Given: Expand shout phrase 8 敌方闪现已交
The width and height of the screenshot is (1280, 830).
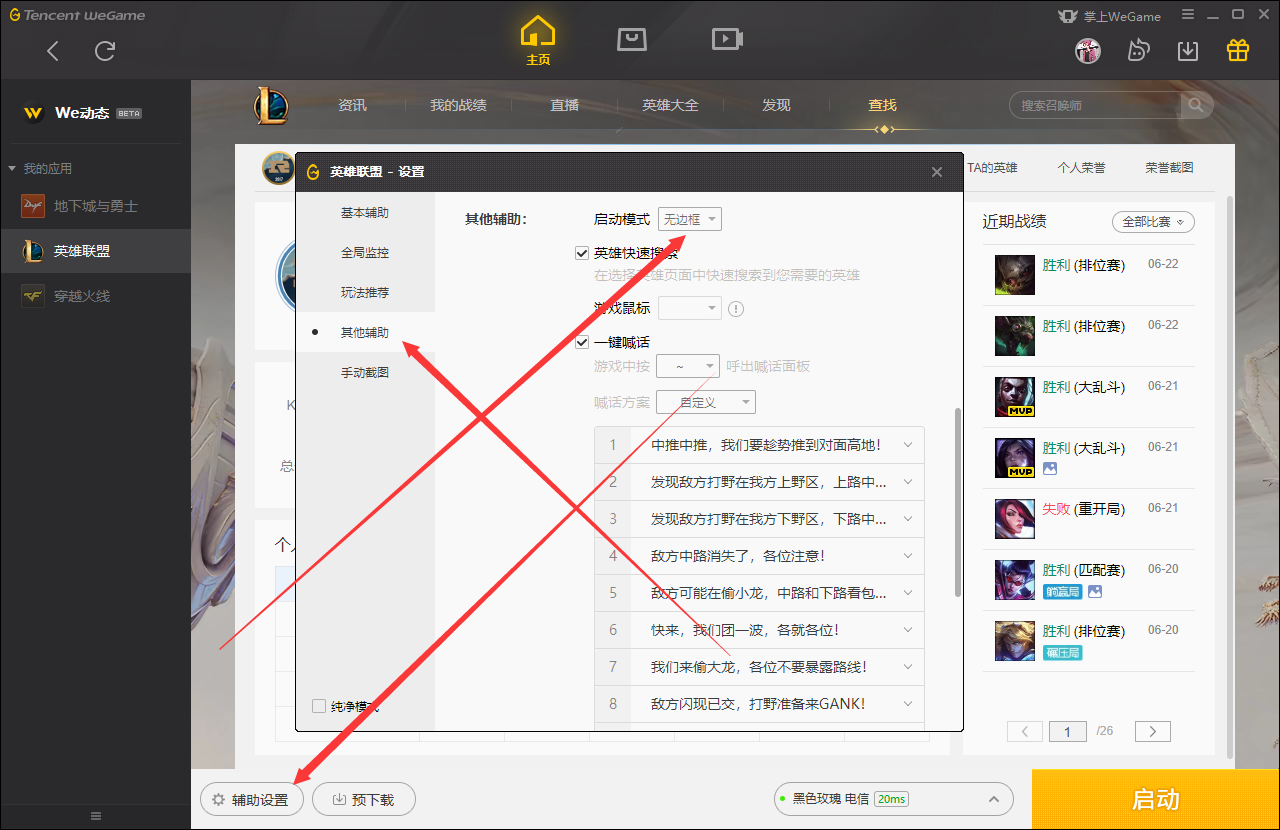Looking at the screenshot, I should pos(908,704).
